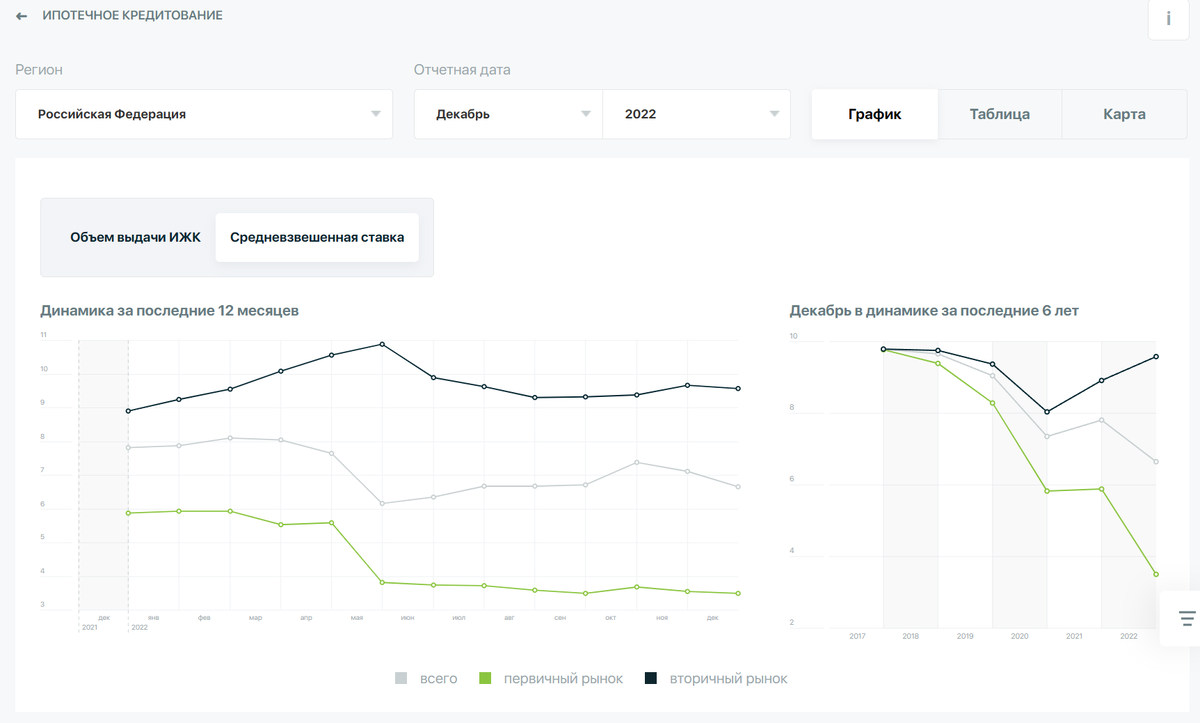Click the июн month label on the monthly chart
Screen dimensions: 1200x723
pyautogui.click(x=408, y=618)
